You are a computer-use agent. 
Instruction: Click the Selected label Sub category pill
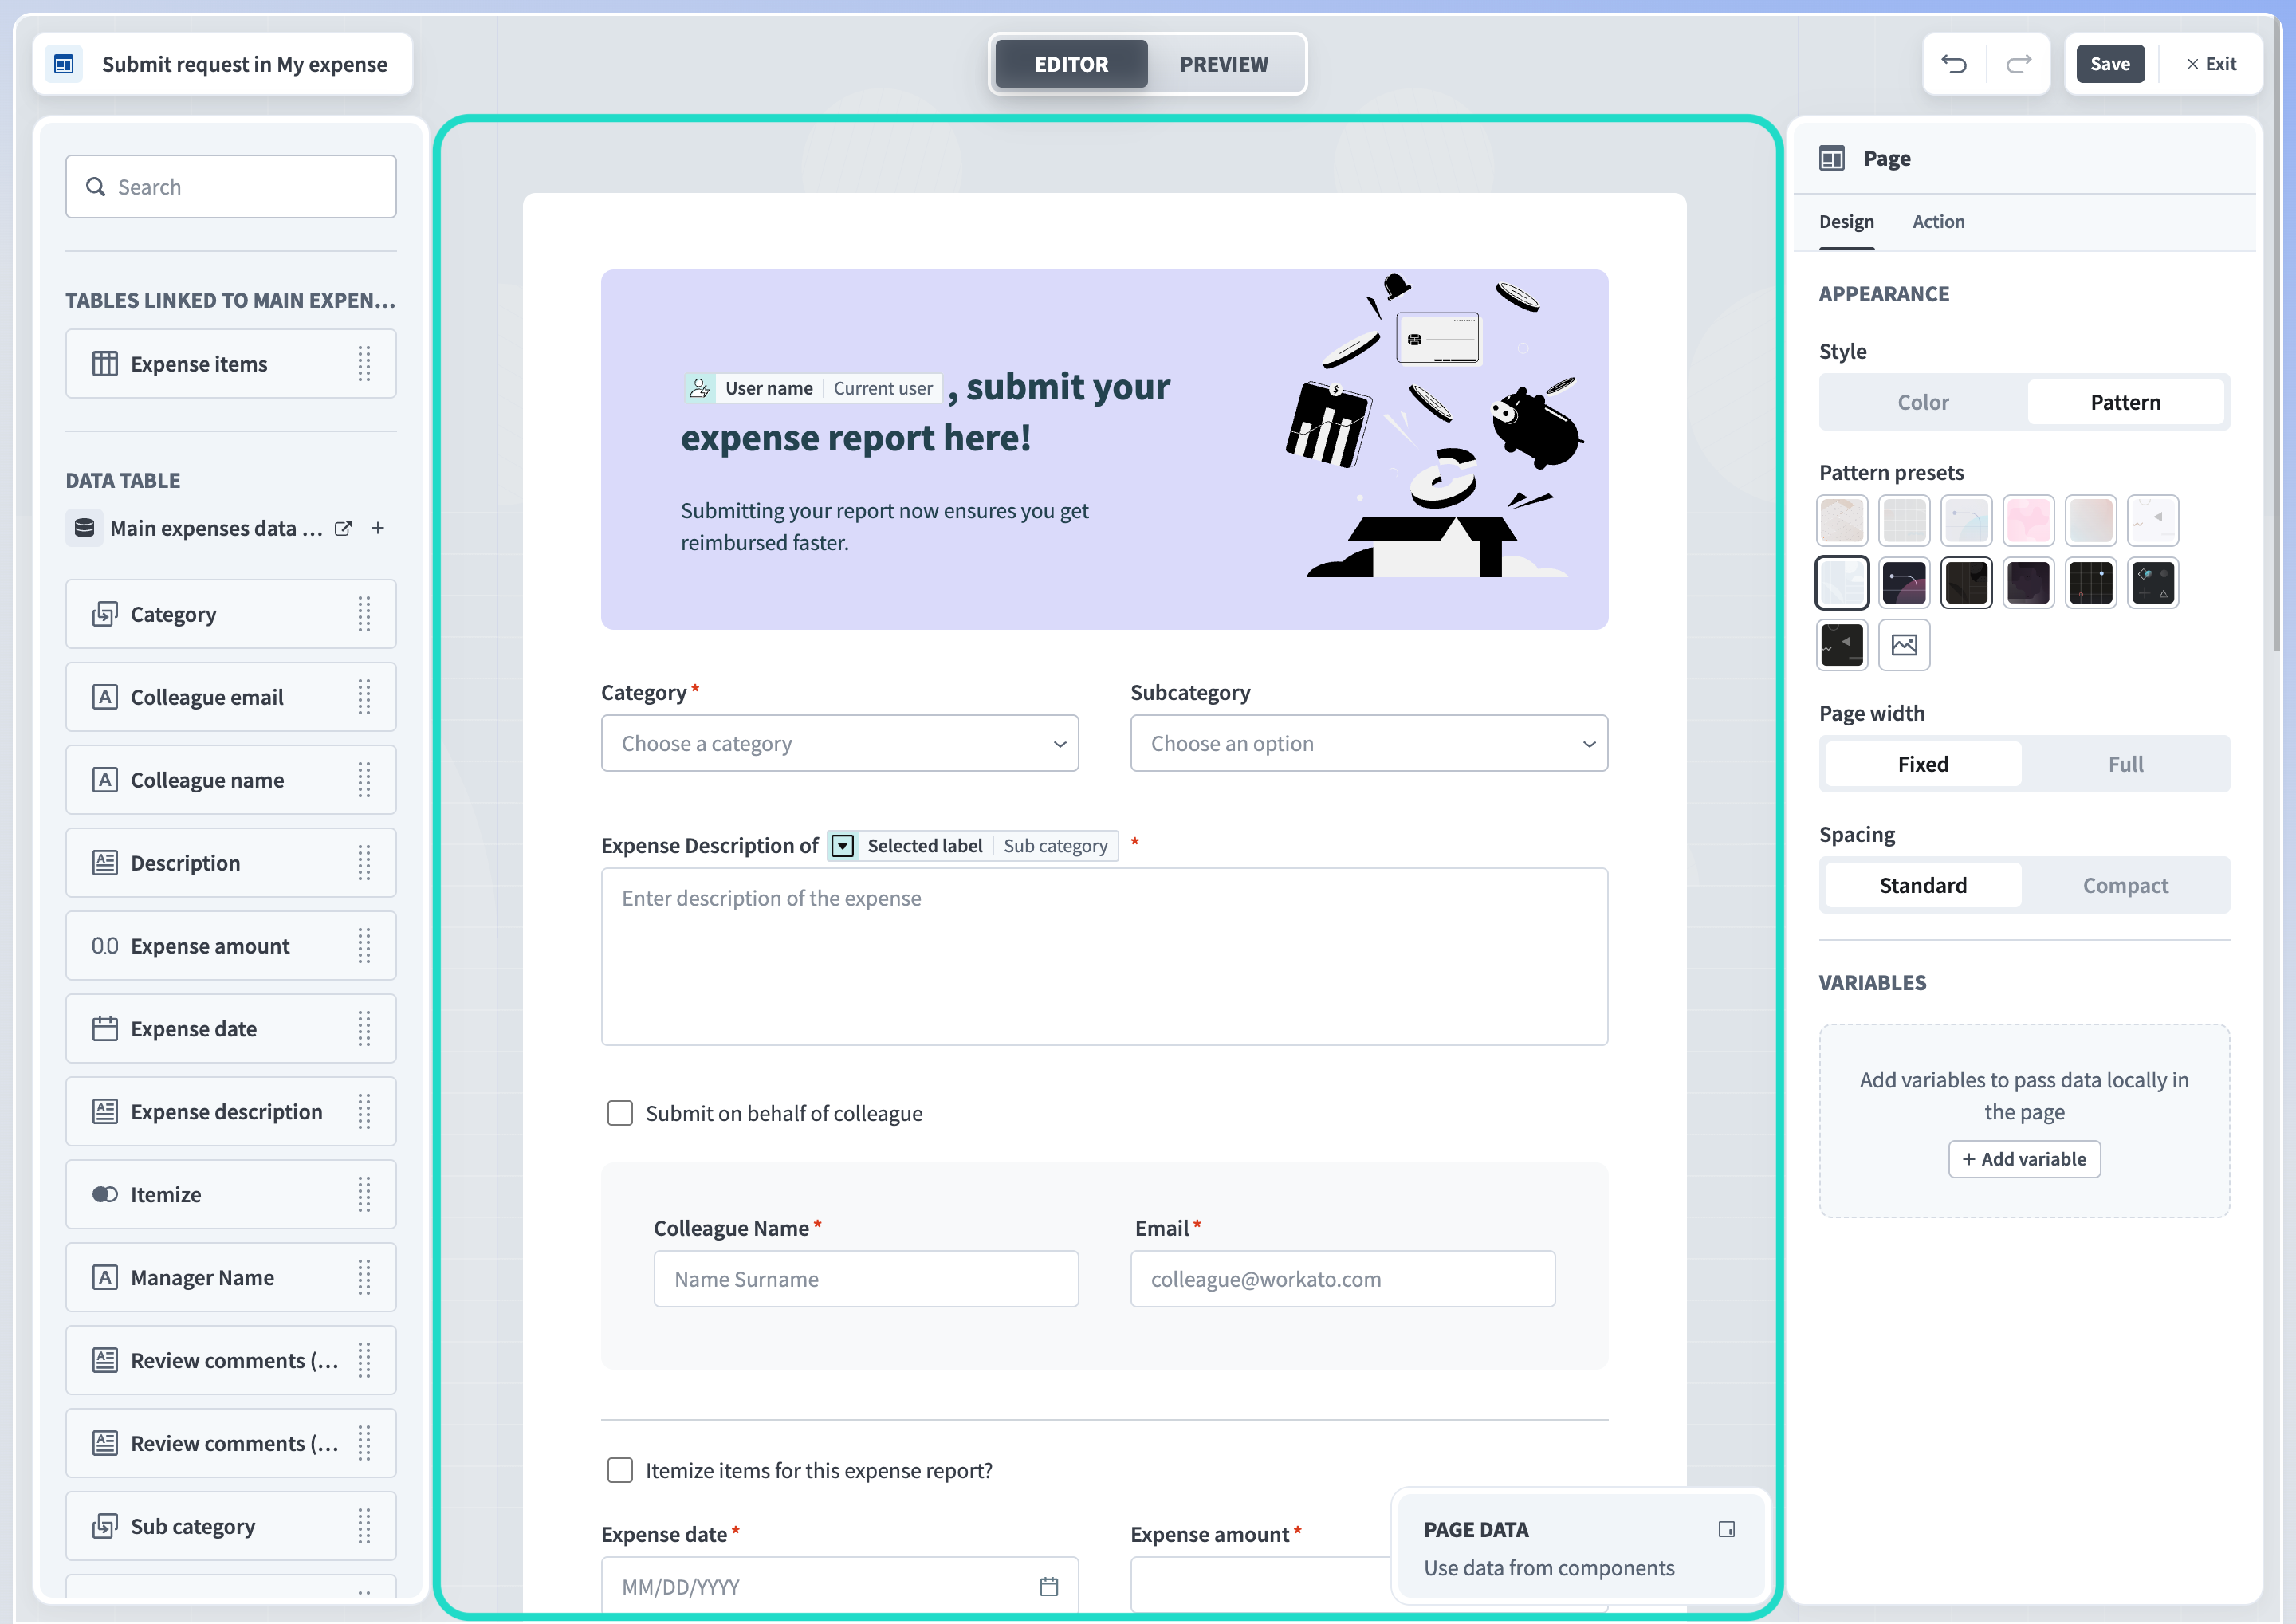[973, 846]
